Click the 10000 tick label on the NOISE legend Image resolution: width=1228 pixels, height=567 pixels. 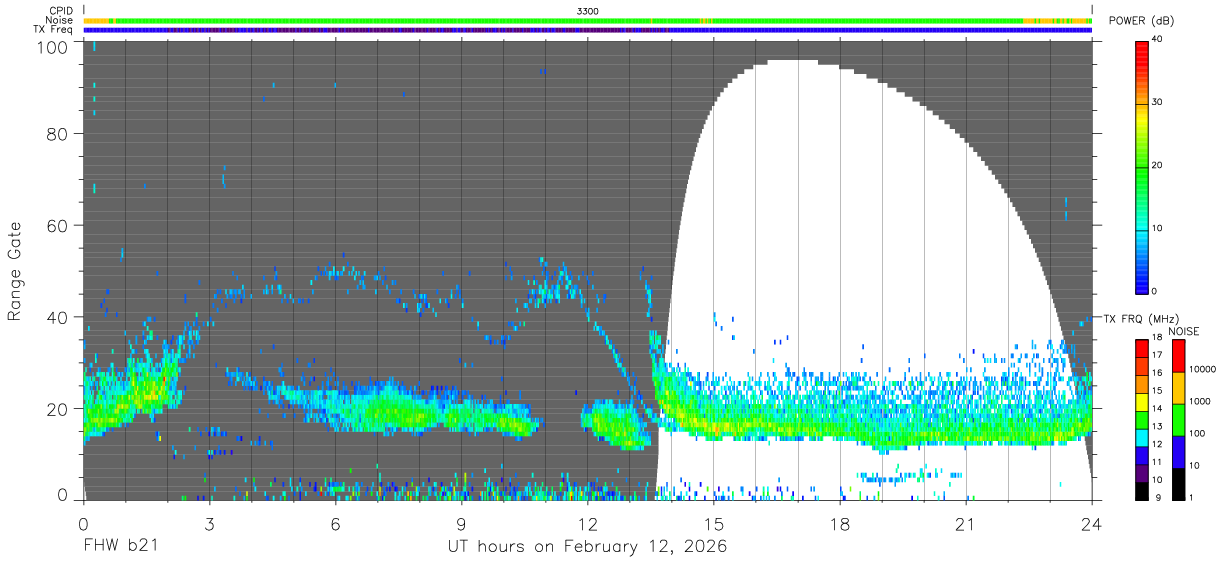1201,370
